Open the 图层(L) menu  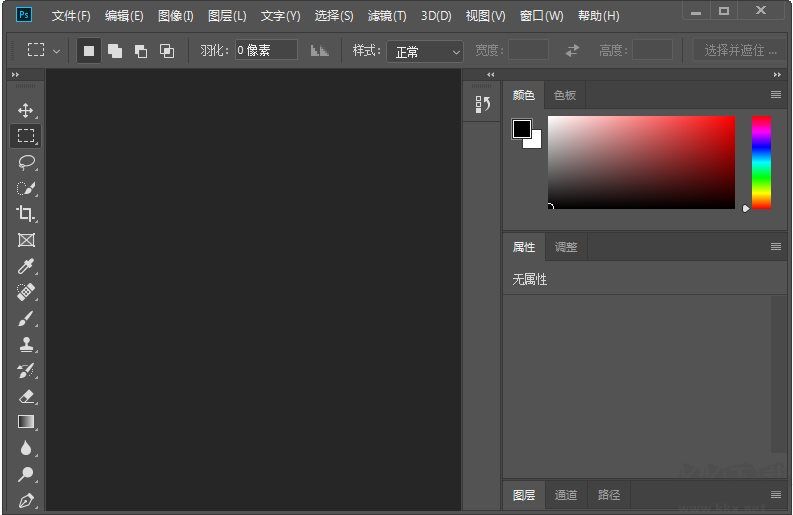pyautogui.click(x=227, y=16)
